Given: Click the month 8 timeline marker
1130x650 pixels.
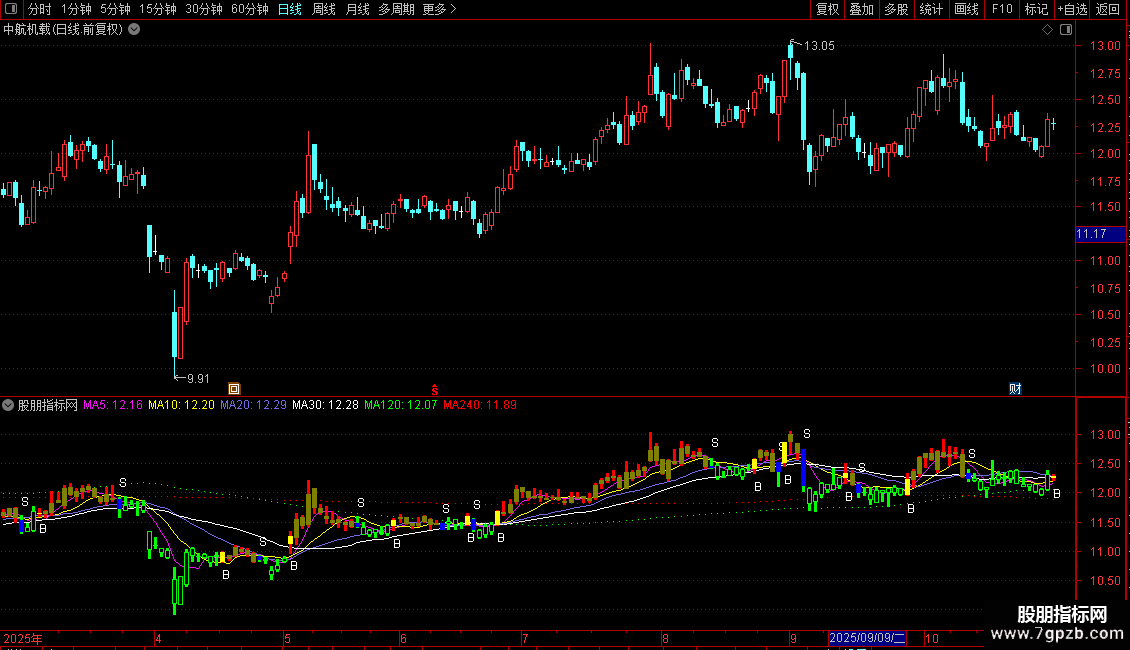Looking at the screenshot, I should [665, 638].
